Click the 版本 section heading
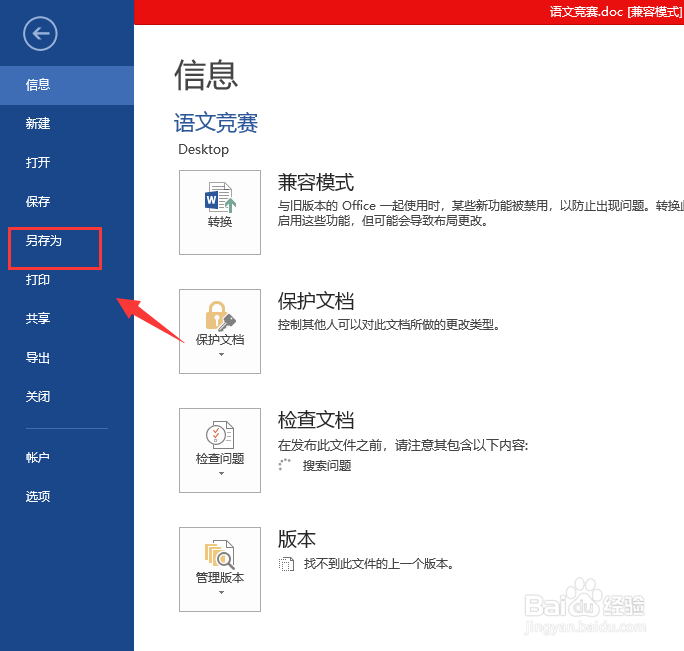 click(x=297, y=539)
